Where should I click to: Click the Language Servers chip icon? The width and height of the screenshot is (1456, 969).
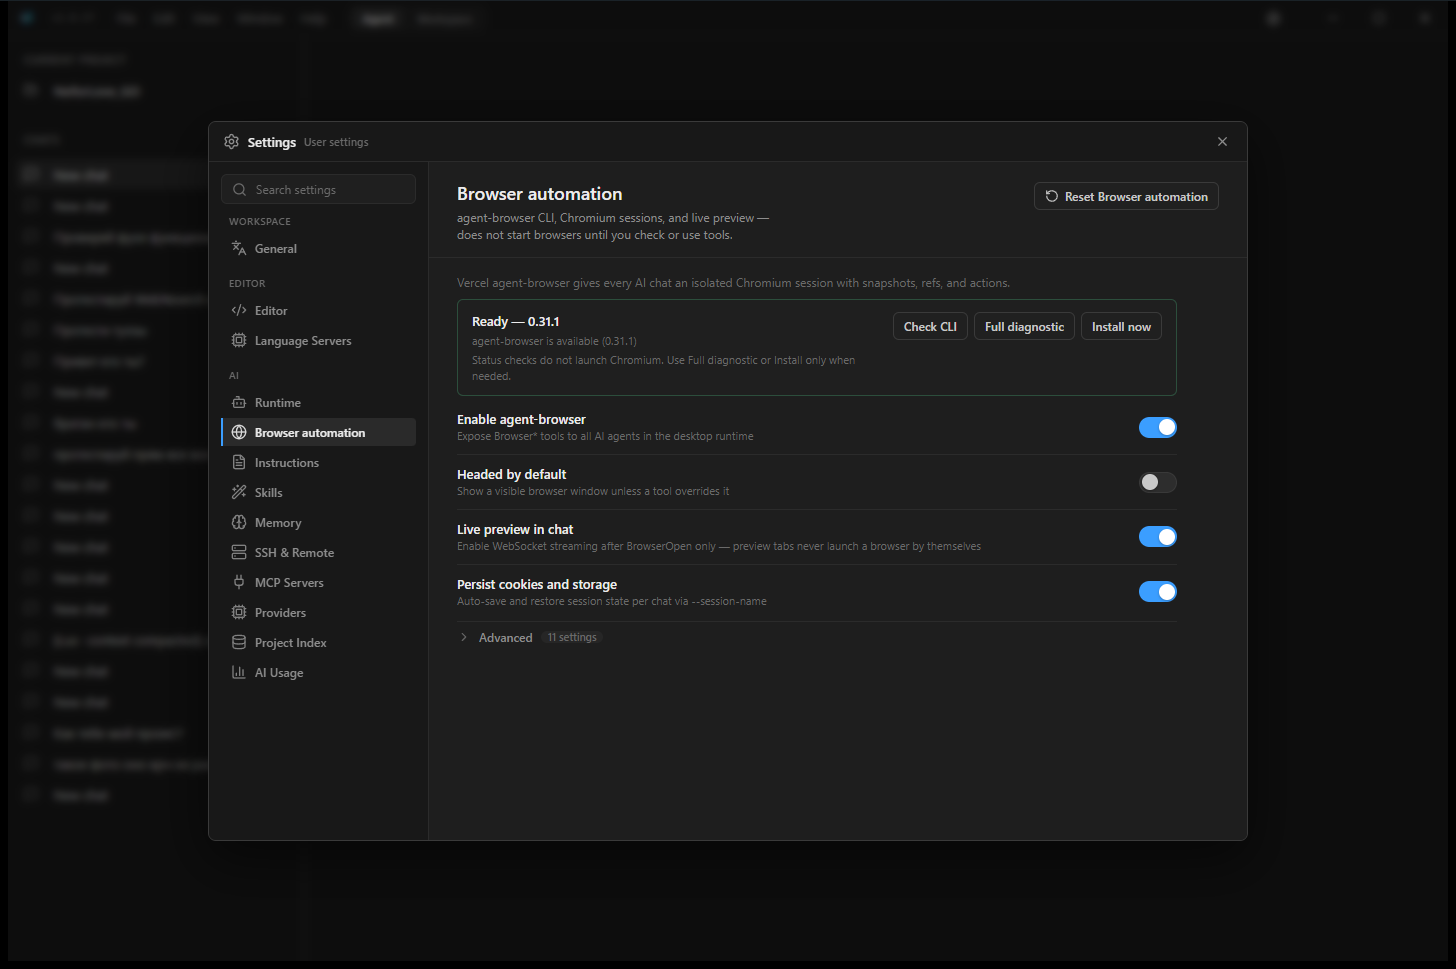click(x=239, y=341)
